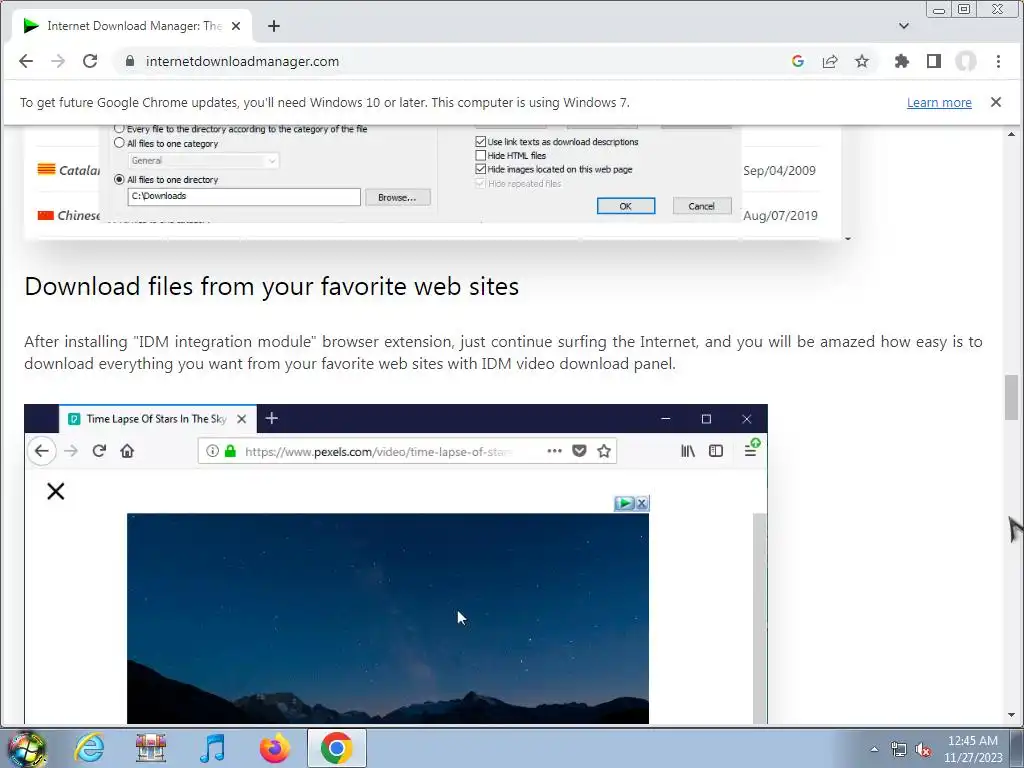Click the black X above the video
Viewport: 1024px width, 768px height.
click(56, 491)
